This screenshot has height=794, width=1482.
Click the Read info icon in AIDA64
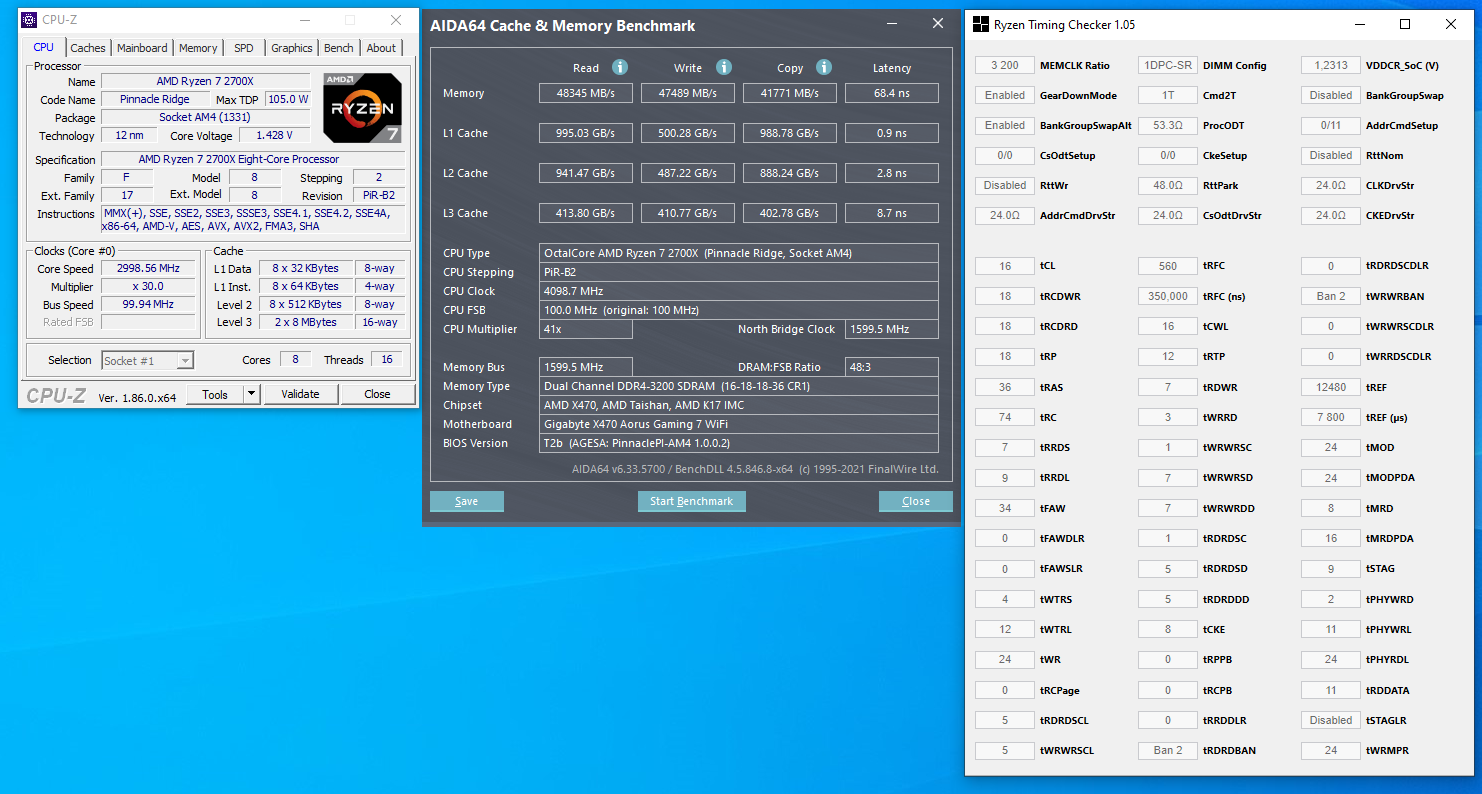pos(620,67)
